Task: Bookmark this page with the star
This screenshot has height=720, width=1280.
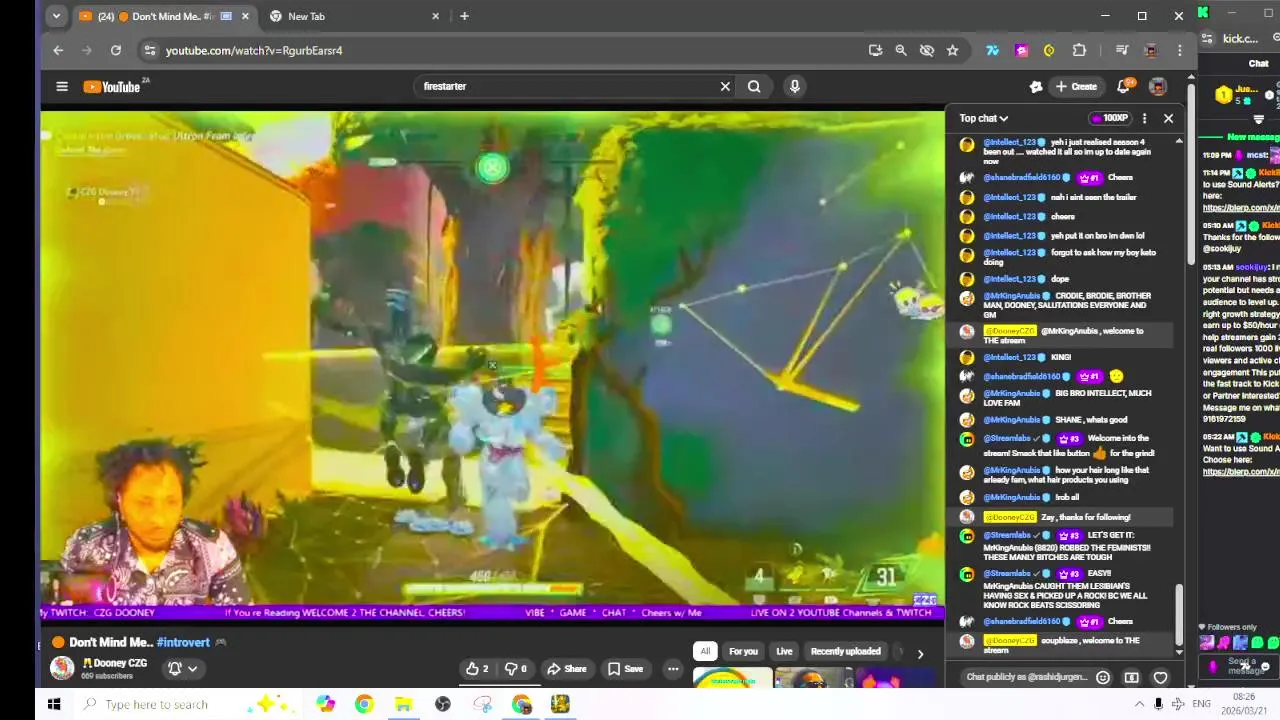Action: [x=953, y=50]
